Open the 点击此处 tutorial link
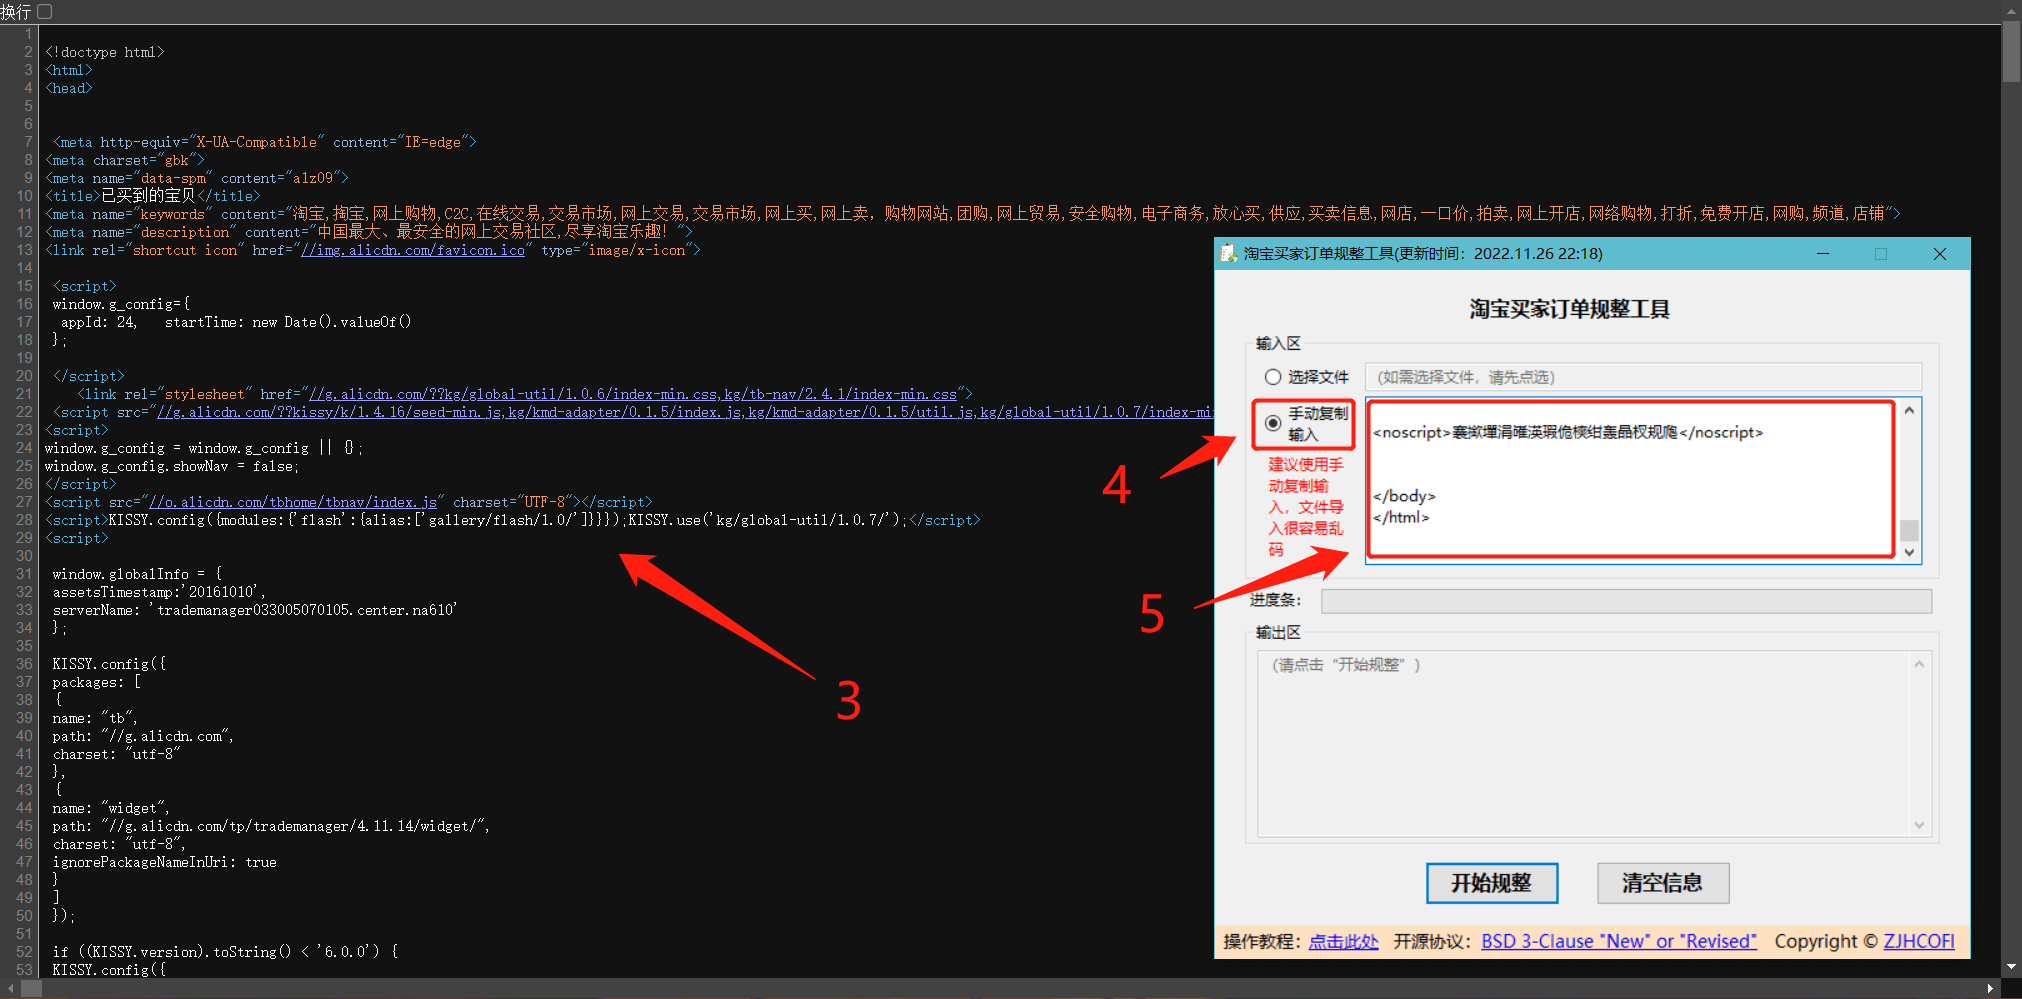 (x=1343, y=941)
